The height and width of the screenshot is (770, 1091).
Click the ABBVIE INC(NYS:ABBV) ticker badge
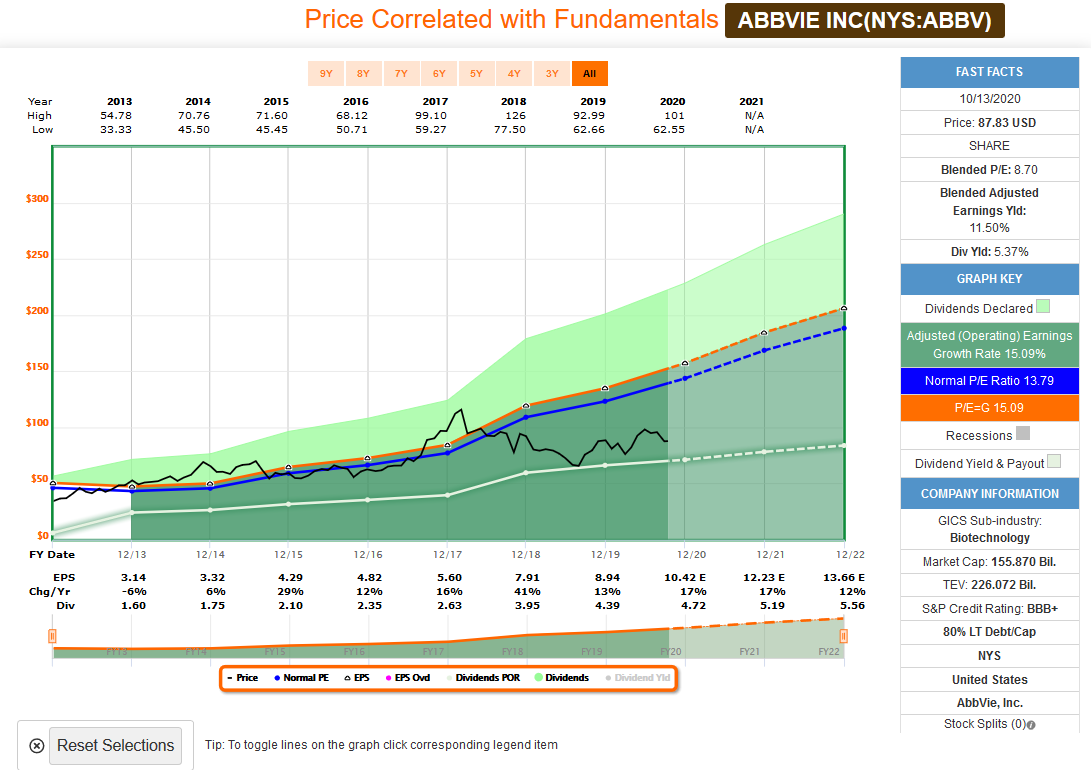[865, 20]
